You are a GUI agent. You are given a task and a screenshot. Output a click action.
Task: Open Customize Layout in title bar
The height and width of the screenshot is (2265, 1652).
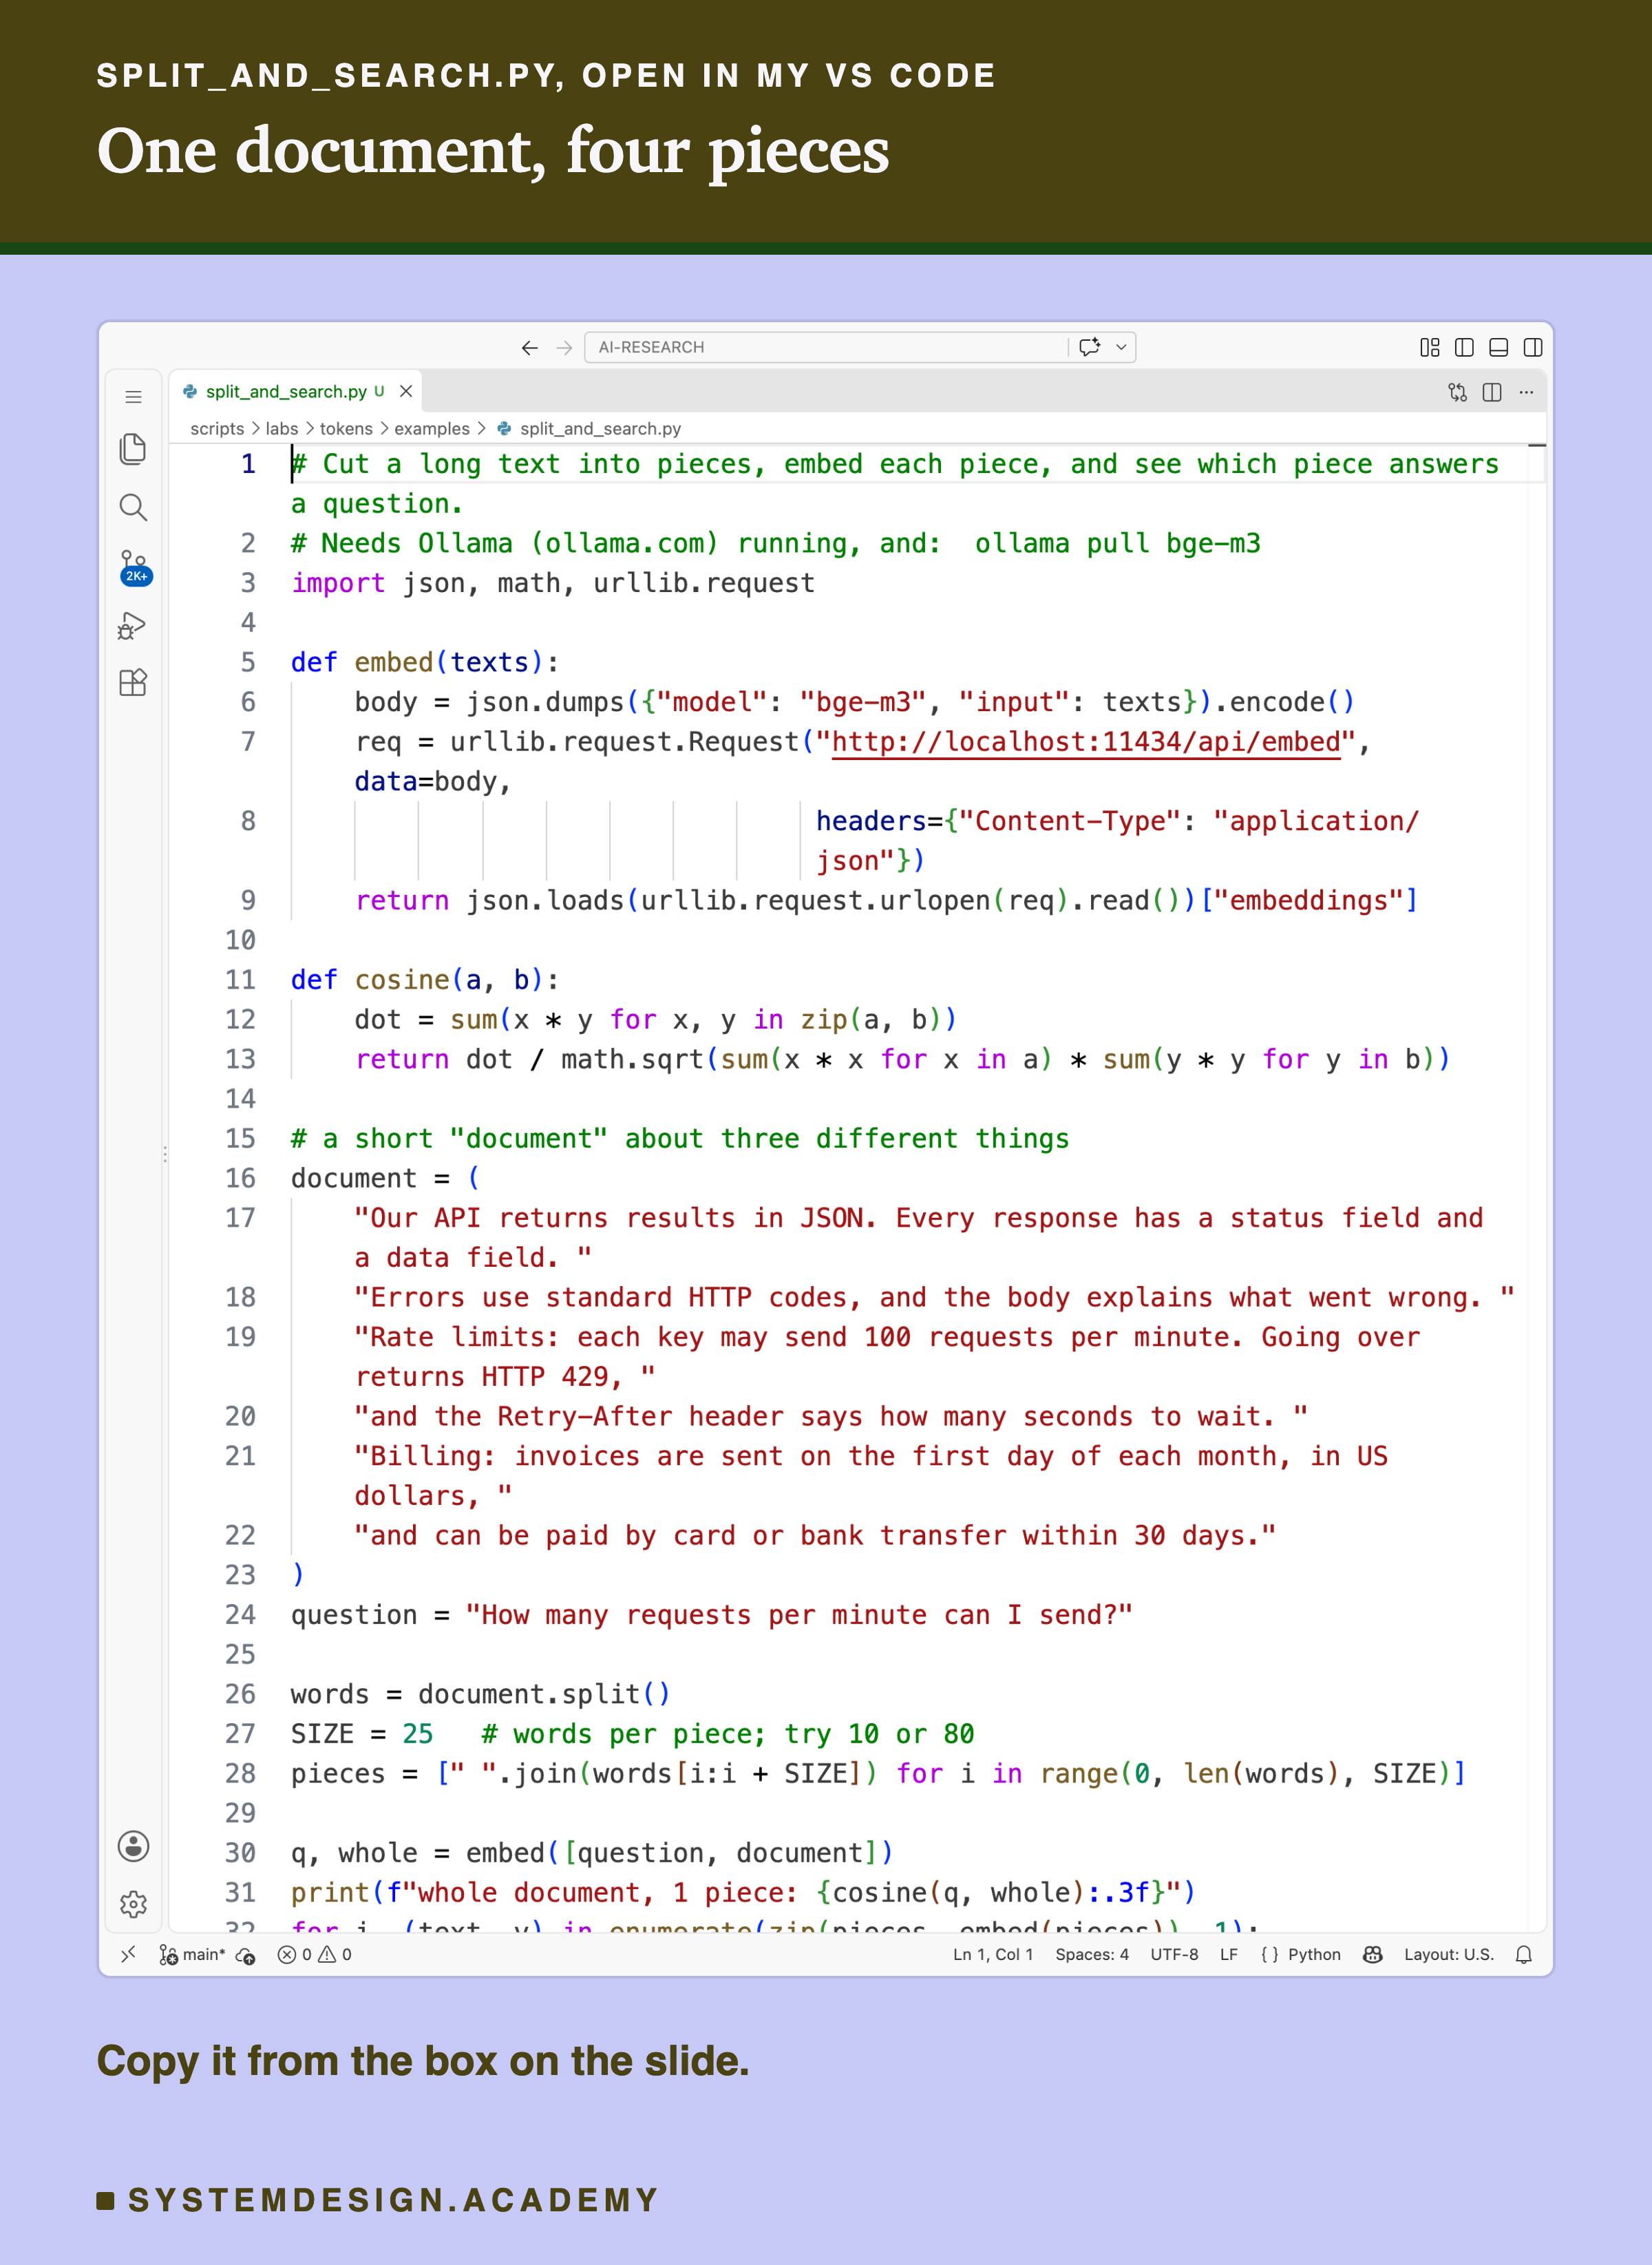tap(1430, 347)
